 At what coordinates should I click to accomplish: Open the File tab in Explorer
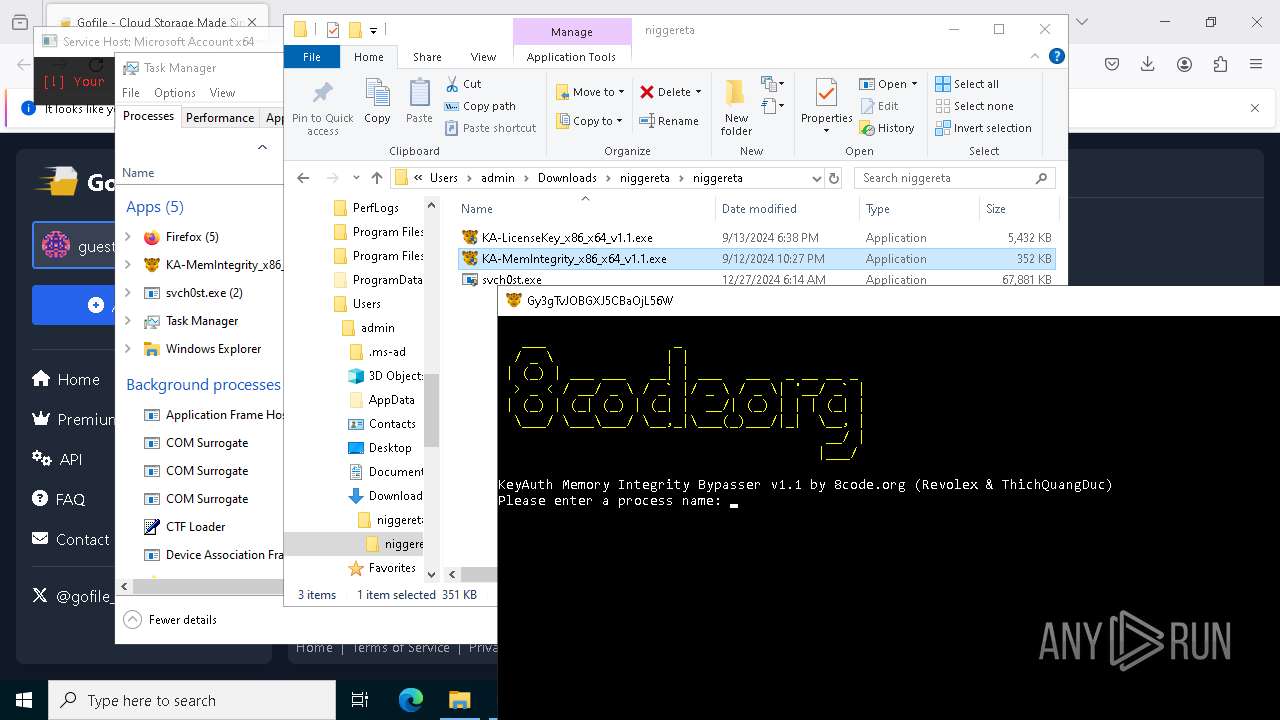(312, 57)
